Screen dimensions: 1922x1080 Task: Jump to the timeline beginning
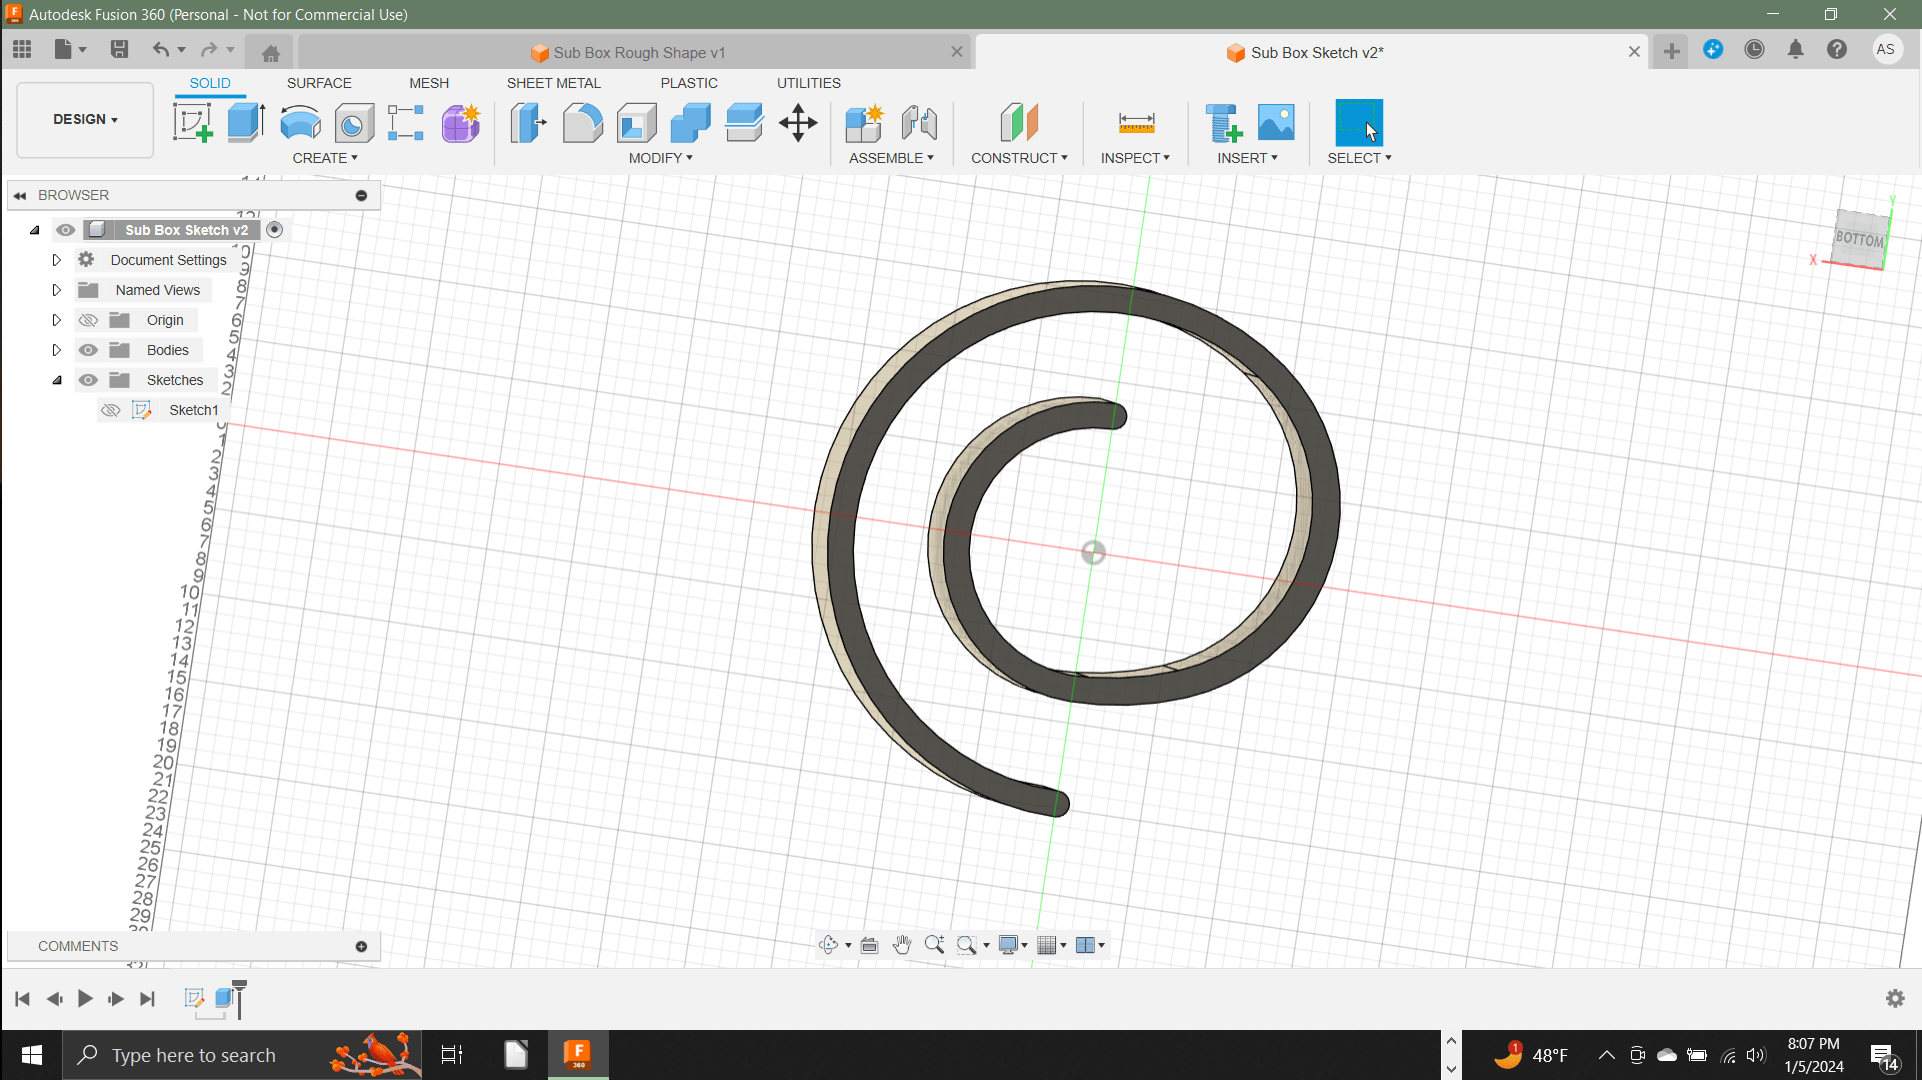(23, 999)
